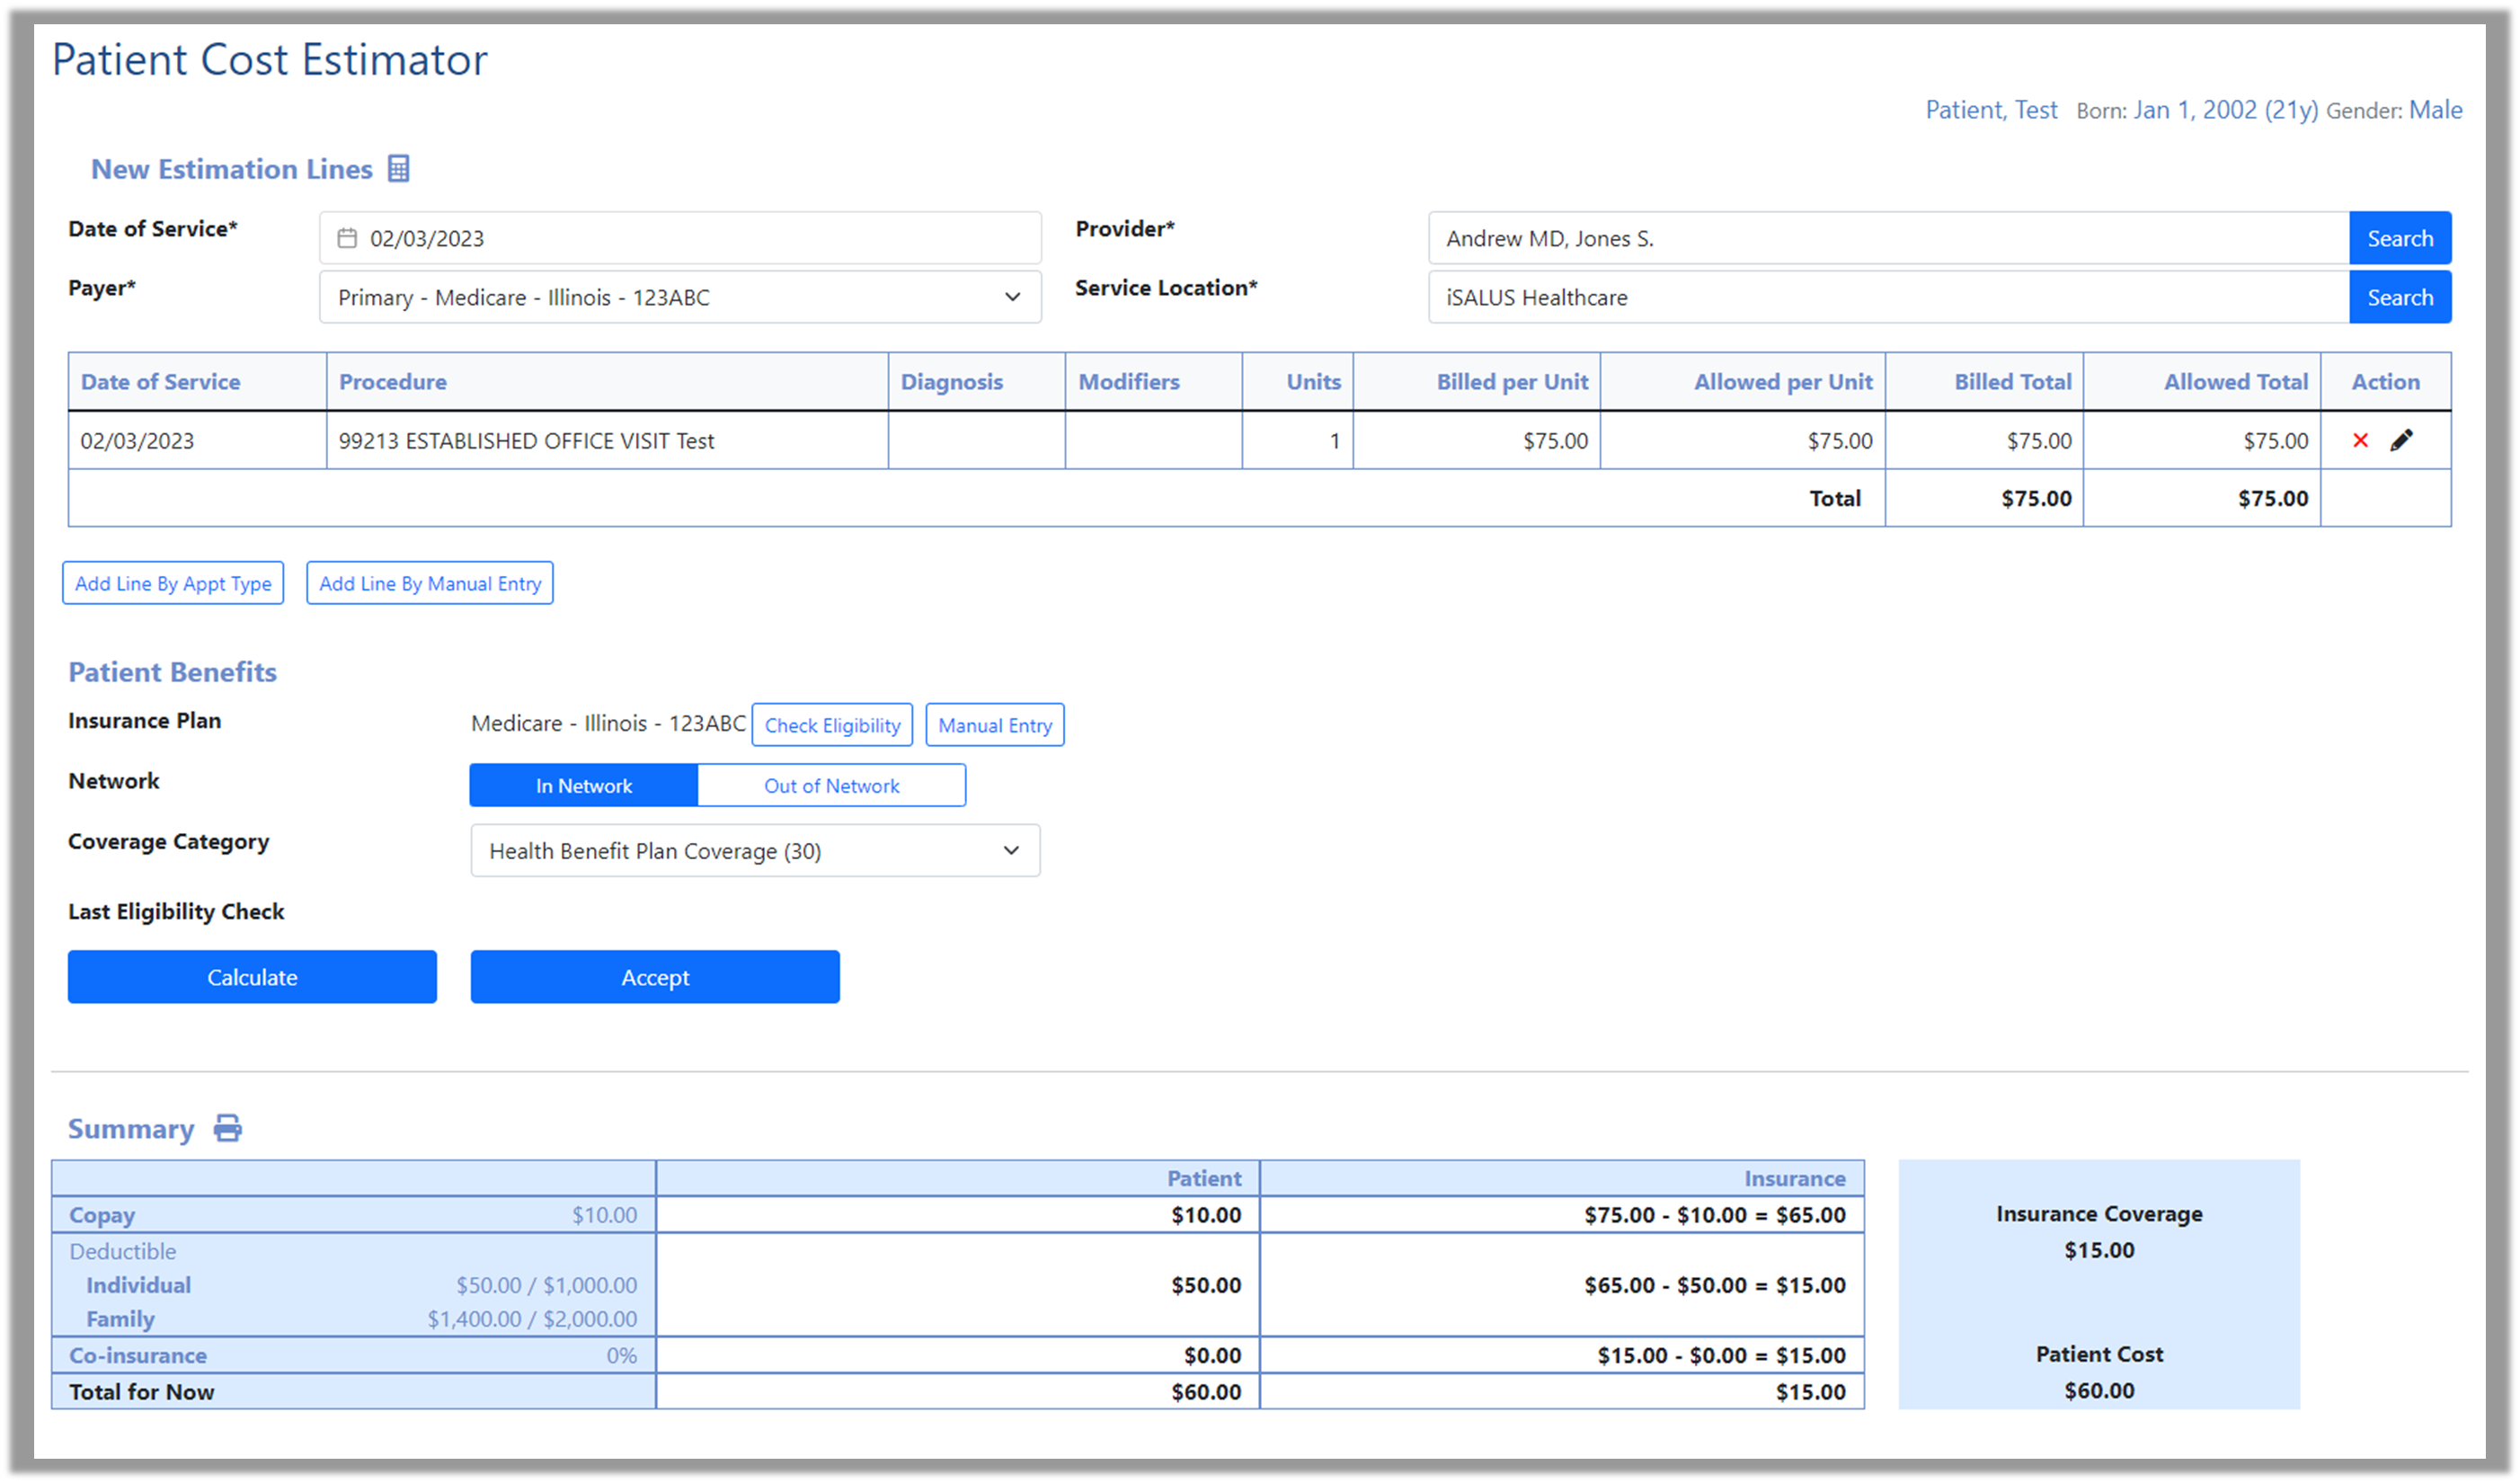Switch to Out of Network
2520x1483 pixels.
(x=831, y=786)
